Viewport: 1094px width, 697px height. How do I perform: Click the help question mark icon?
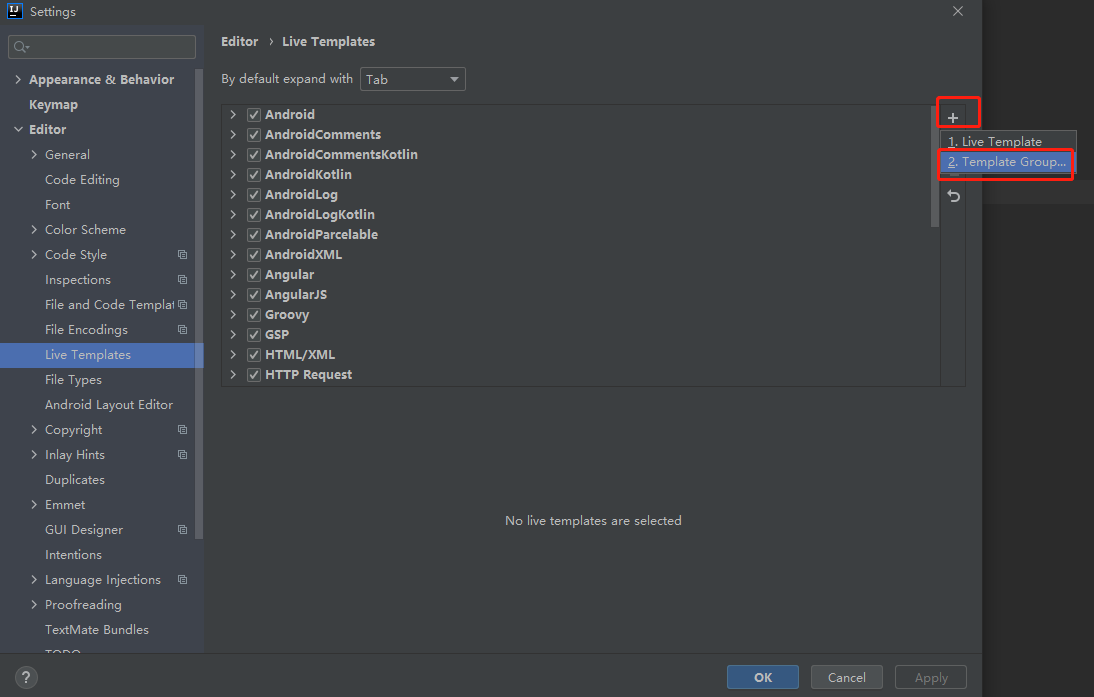click(x=27, y=677)
